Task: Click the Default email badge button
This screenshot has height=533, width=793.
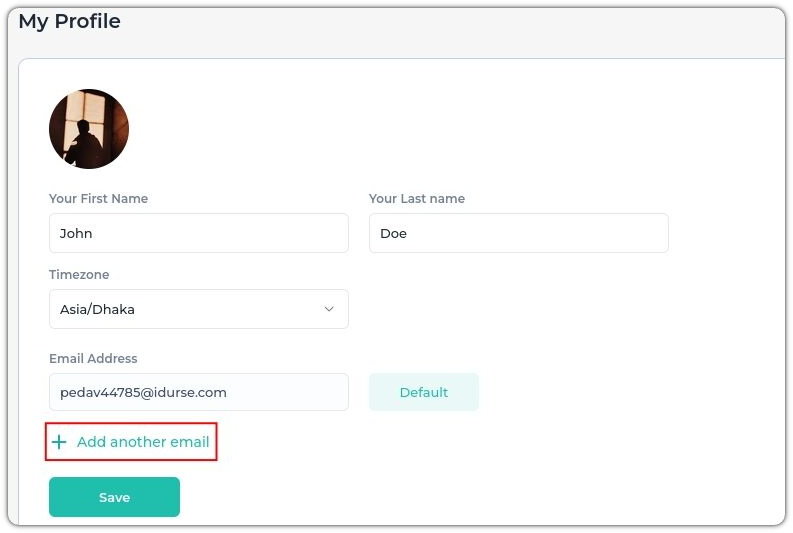Action: [x=424, y=392]
